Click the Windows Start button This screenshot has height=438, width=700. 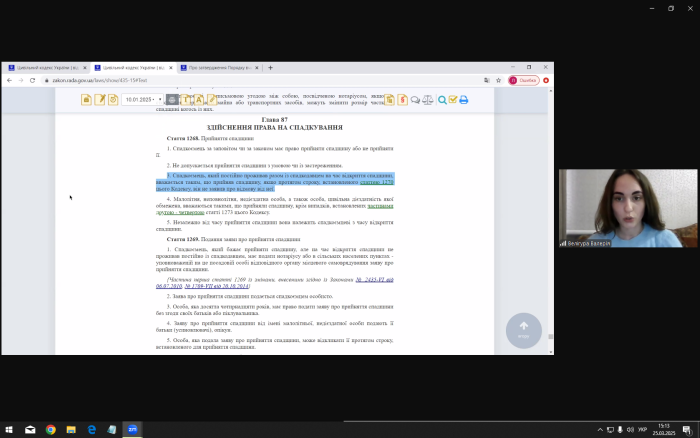click(x=9, y=429)
